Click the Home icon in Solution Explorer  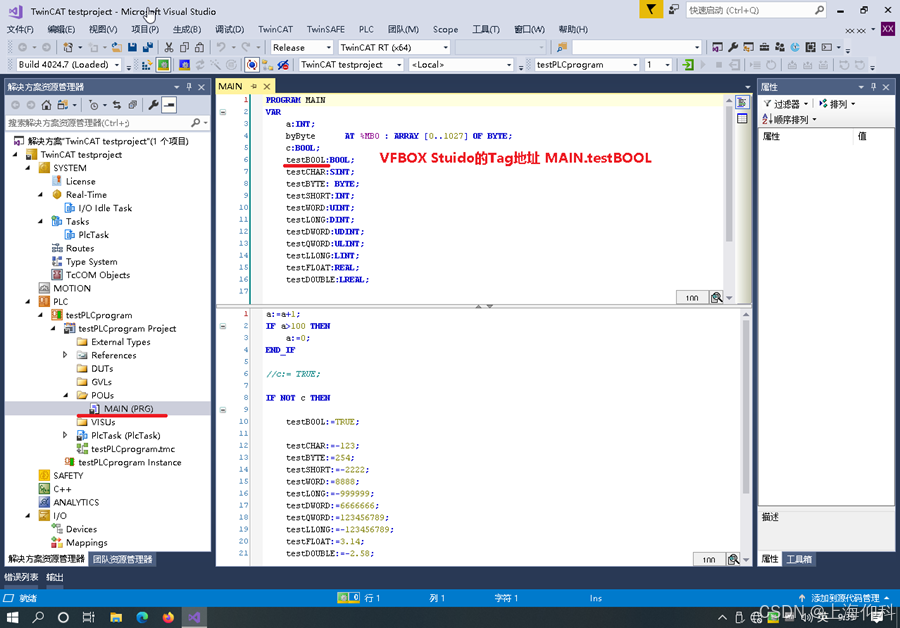46,105
